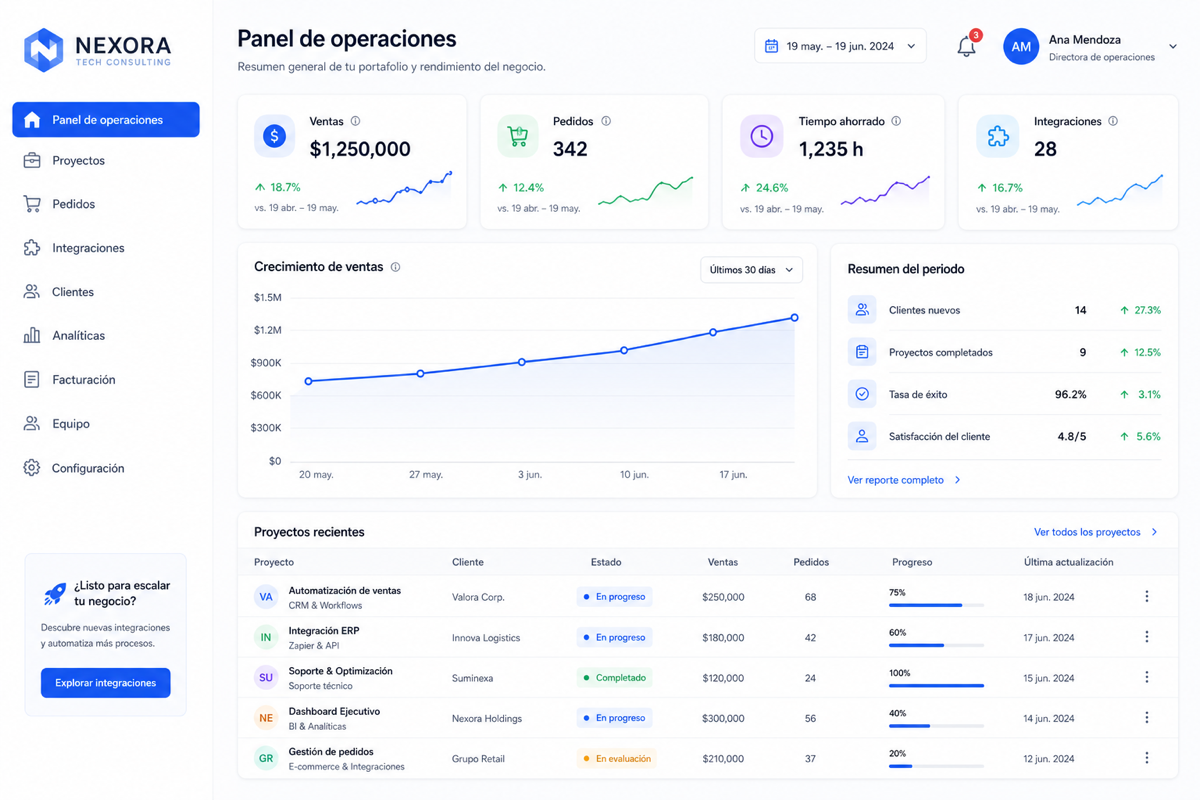Open notifications bell icon

coord(966,46)
